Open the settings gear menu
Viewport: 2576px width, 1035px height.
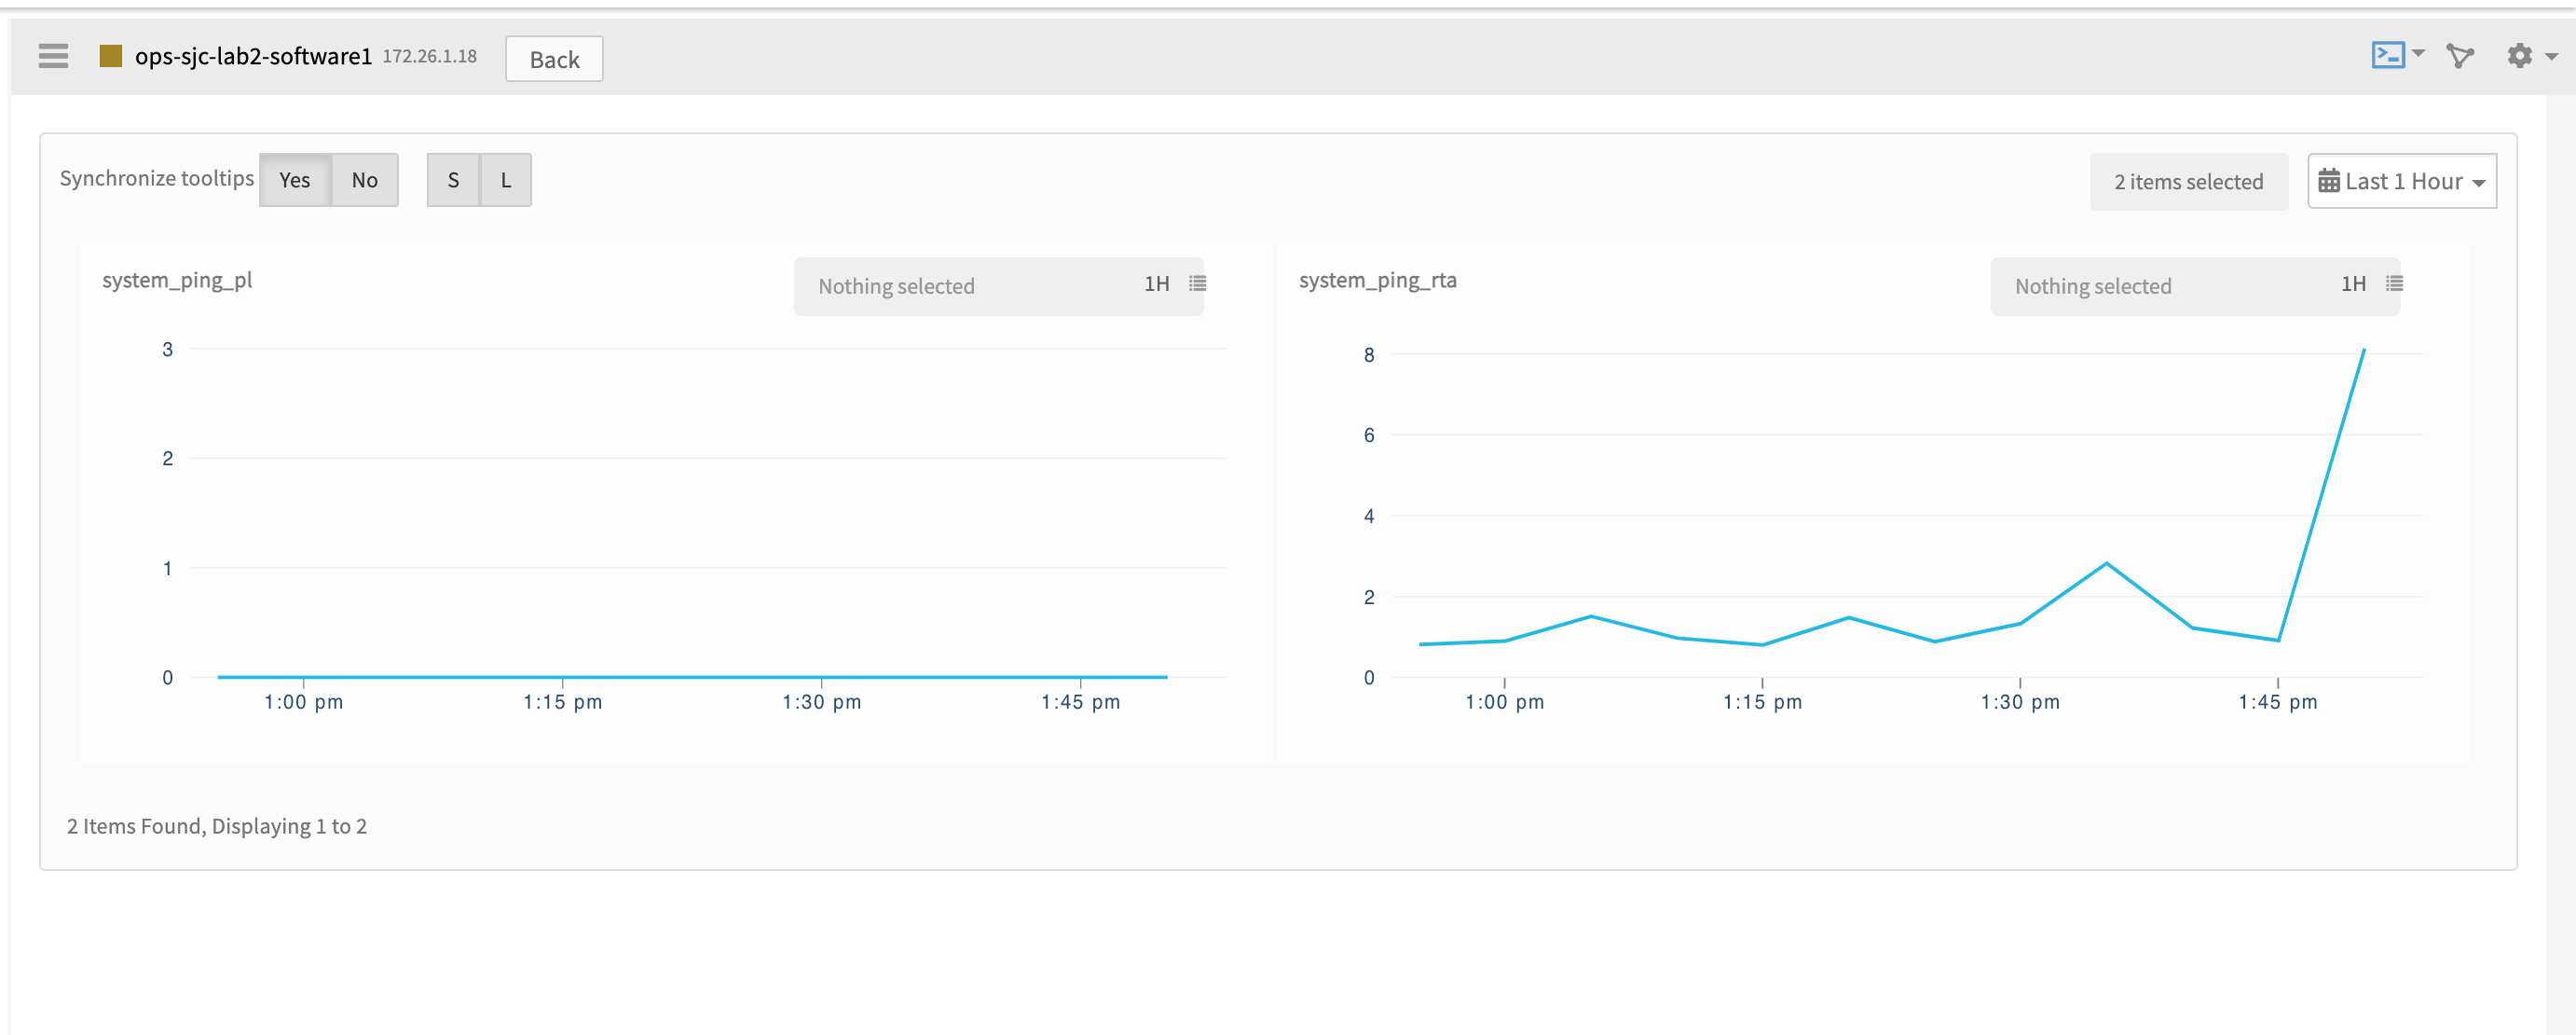click(2520, 56)
